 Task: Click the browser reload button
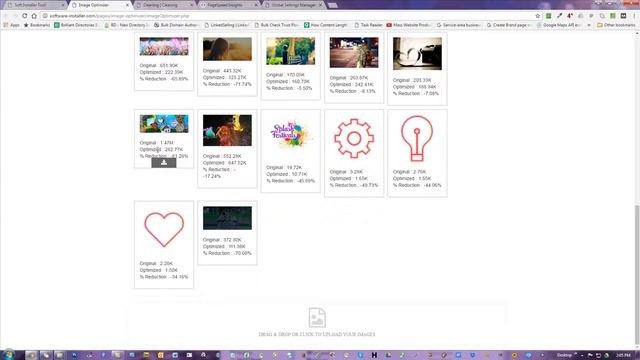[24, 16]
